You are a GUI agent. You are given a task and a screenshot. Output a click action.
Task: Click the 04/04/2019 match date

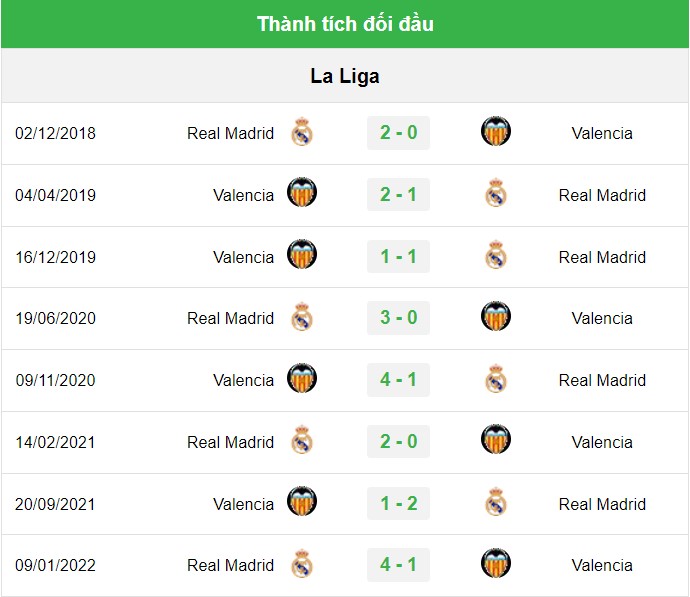click(55, 195)
